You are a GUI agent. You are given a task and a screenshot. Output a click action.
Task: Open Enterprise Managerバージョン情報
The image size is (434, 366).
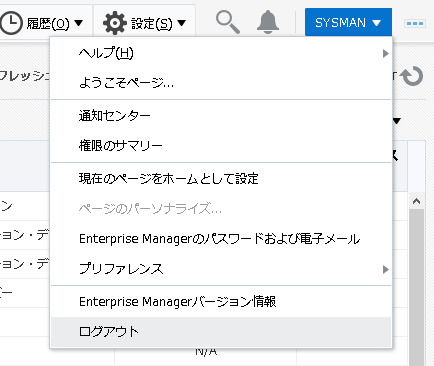(221, 302)
